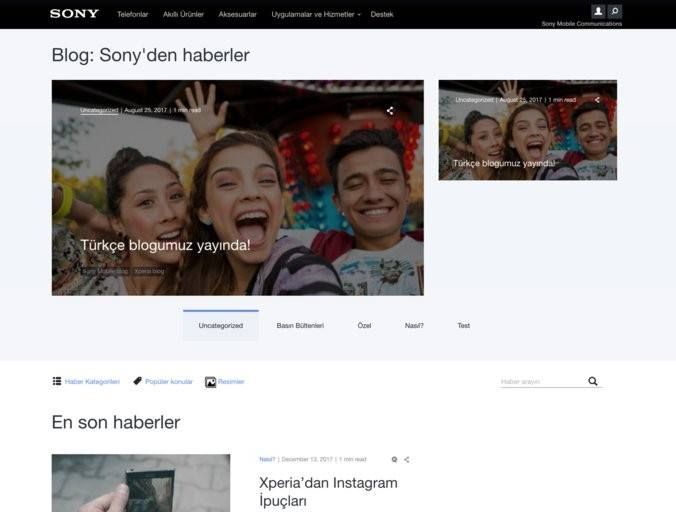The height and width of the screenshot is (512, 676).
Task: Switch to the Nasıl? tab
Action: pyautogui.click(x=414, y=326)
